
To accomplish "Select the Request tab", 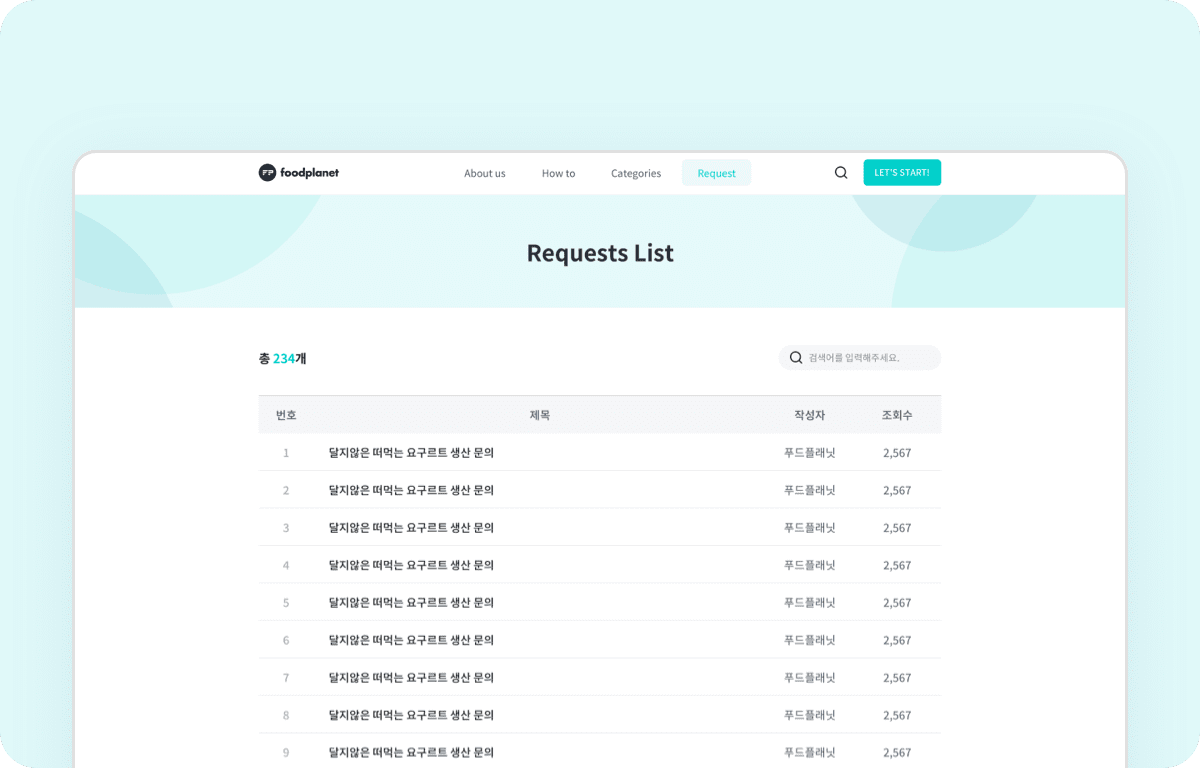I will point(716,173).
